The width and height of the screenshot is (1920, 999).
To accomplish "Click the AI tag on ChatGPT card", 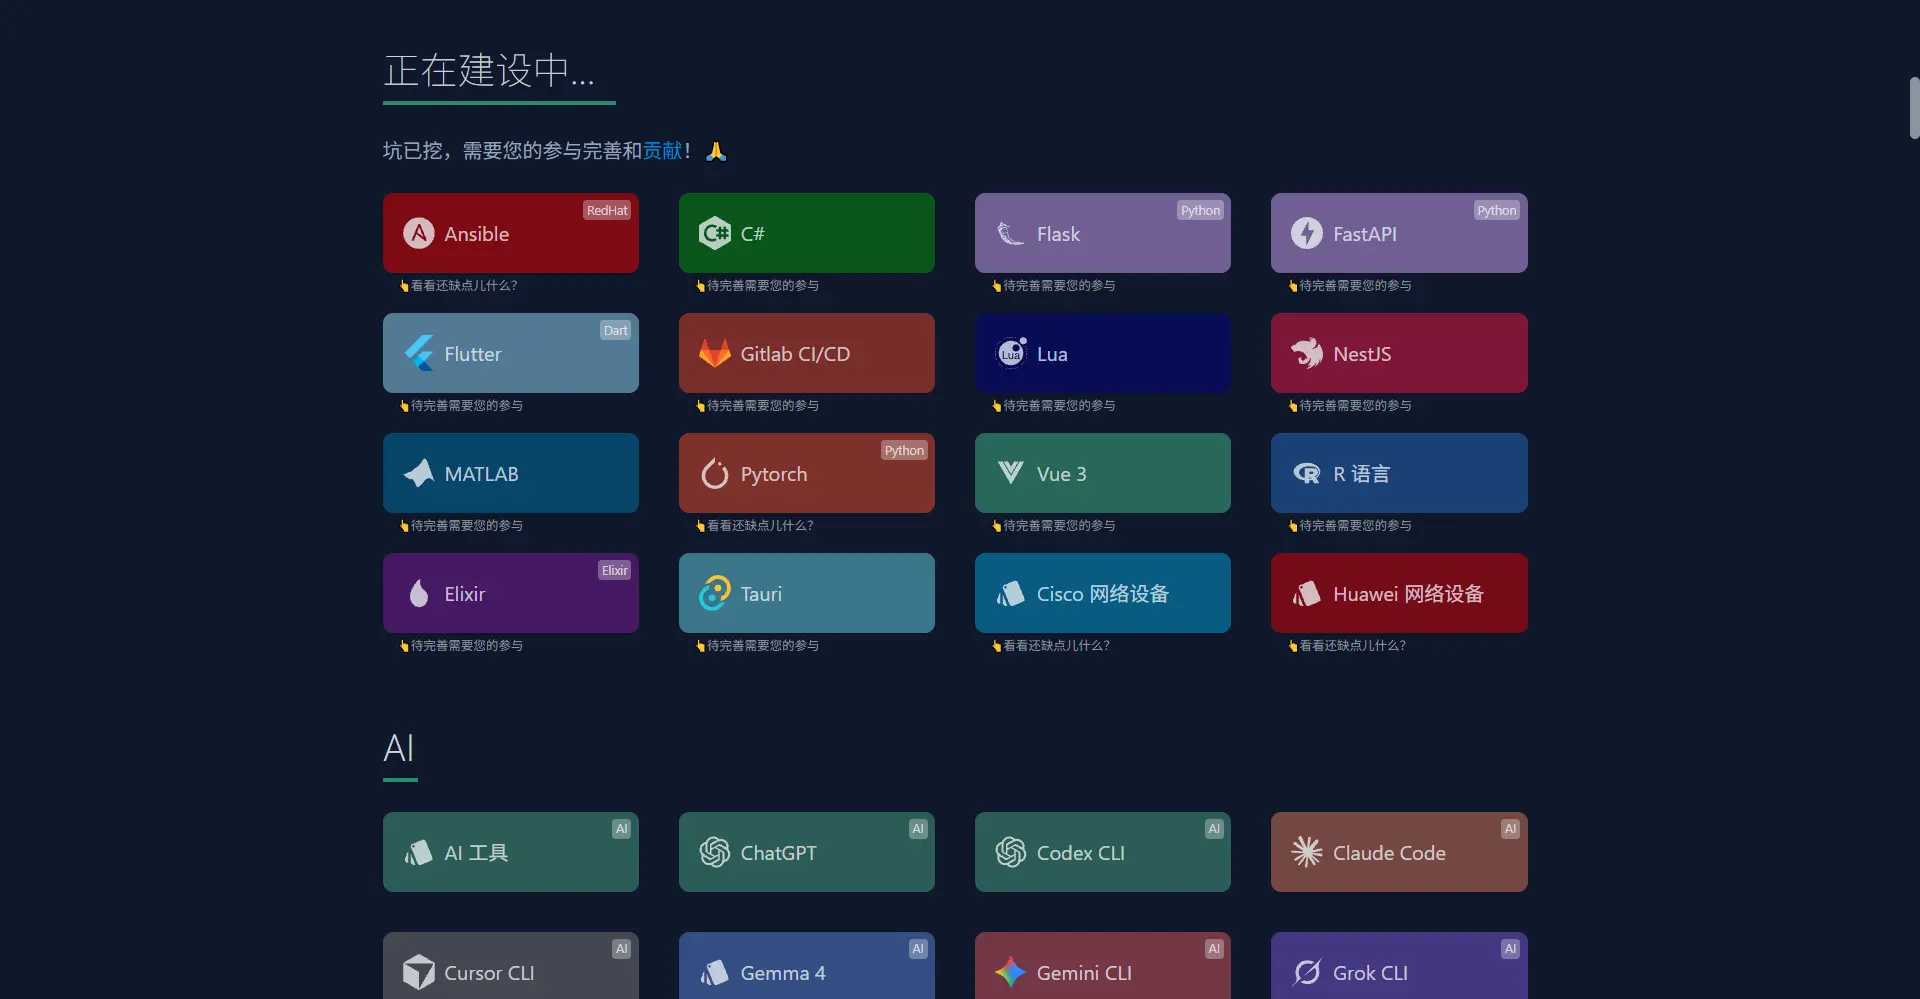I will 918,829.
